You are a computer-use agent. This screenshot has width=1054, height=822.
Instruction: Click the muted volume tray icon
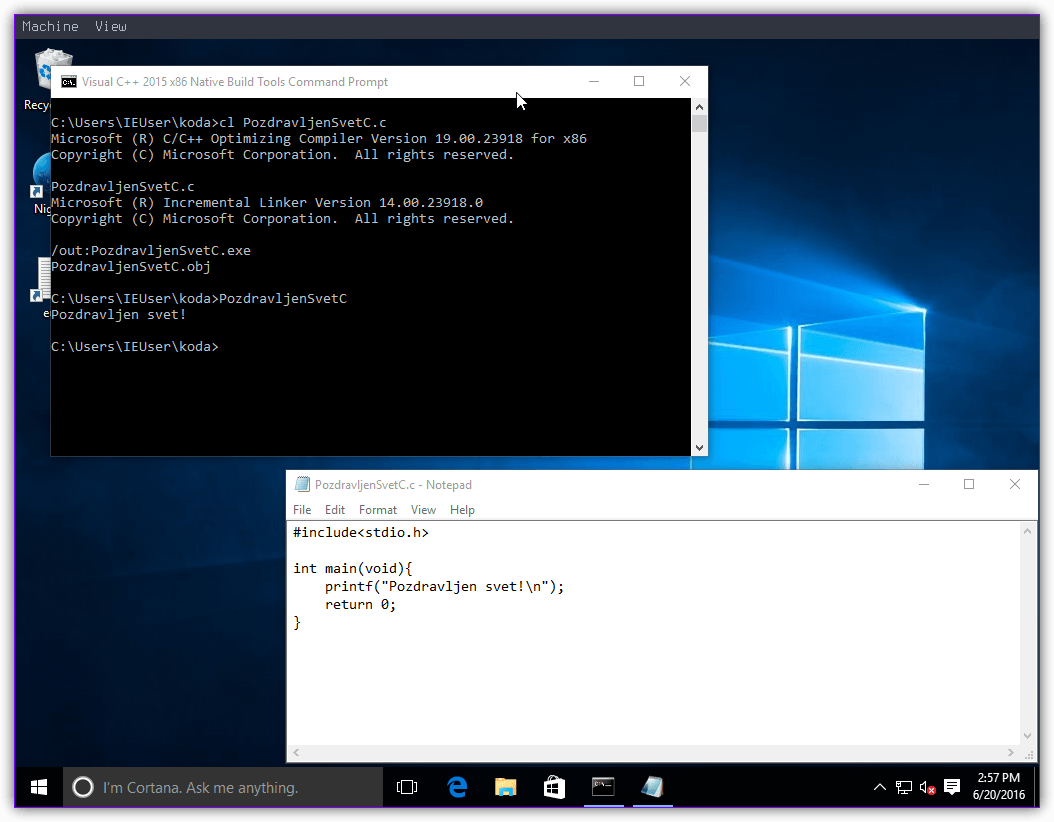(927, 787)
